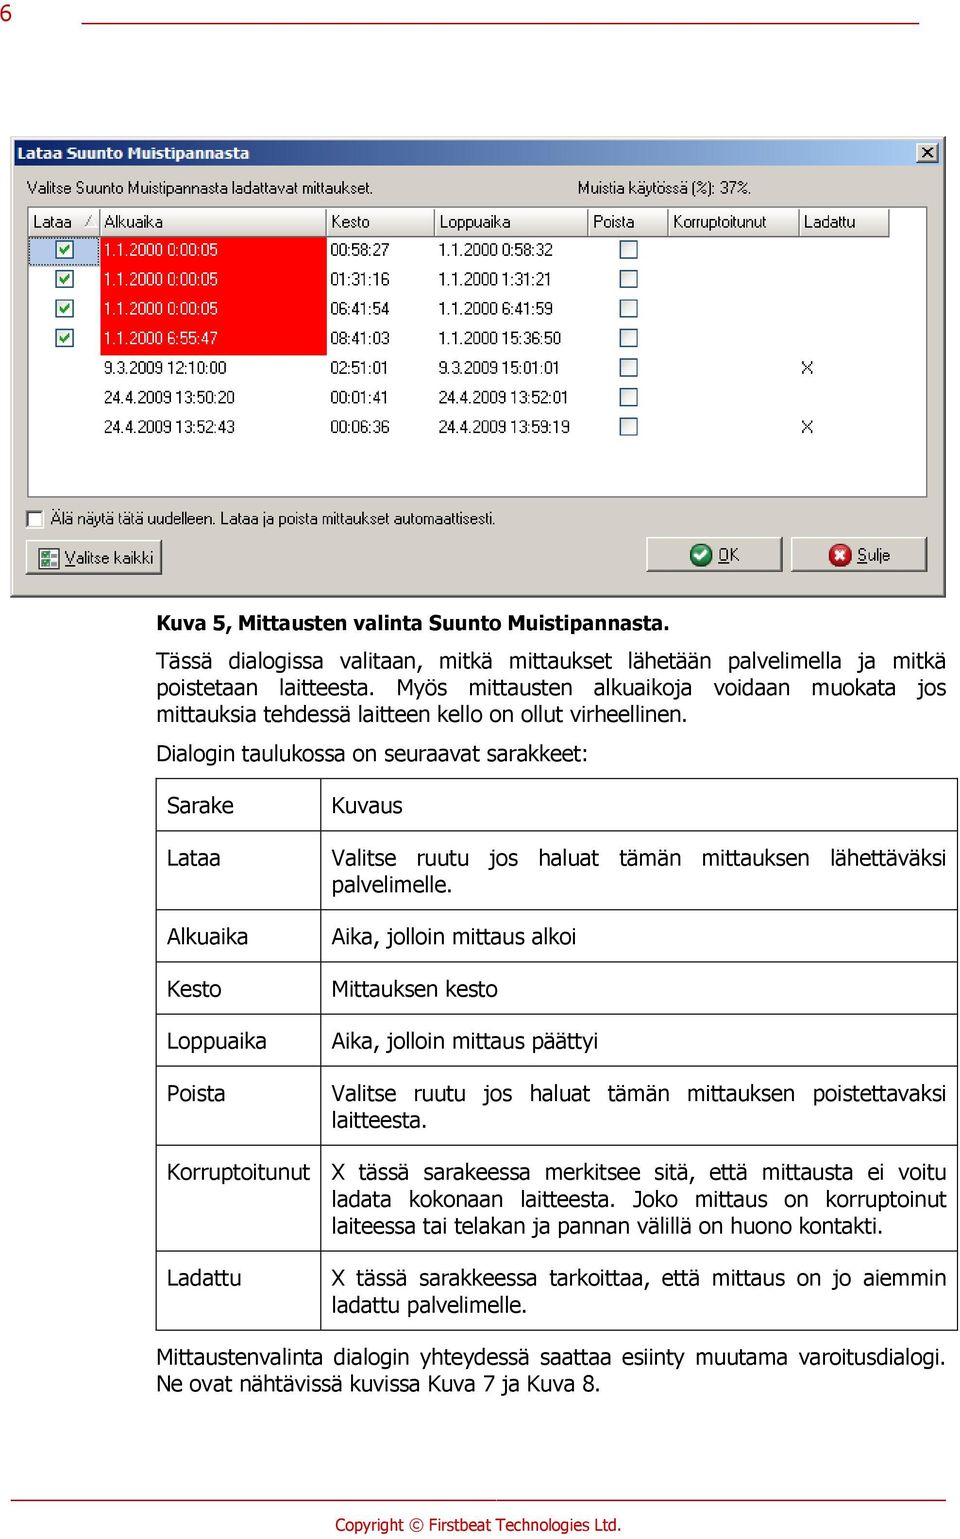
Task: Select duration cell 00:06:36
Action: point(360,427)
